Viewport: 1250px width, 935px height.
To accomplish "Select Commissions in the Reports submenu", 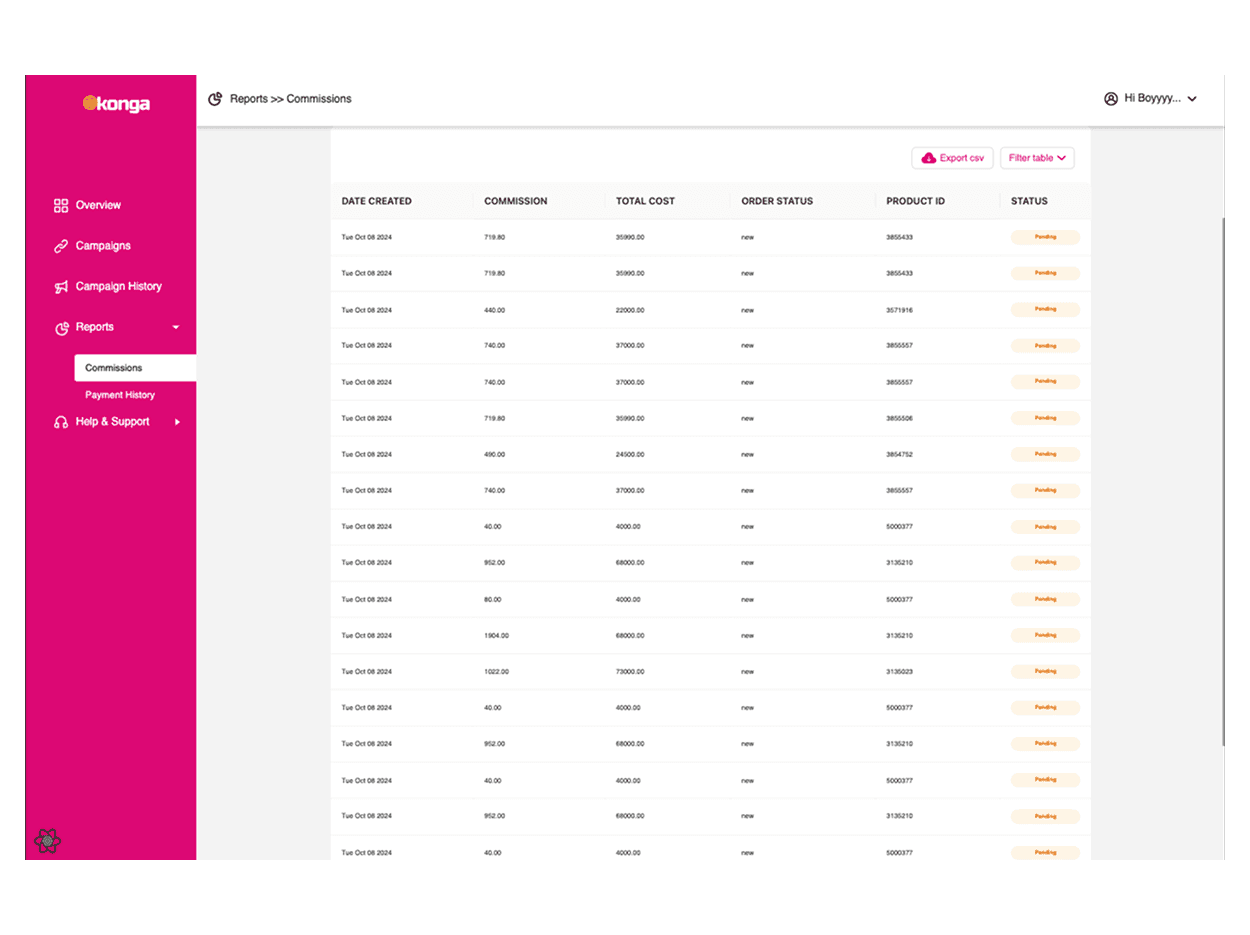I will (x=114, y=368).
